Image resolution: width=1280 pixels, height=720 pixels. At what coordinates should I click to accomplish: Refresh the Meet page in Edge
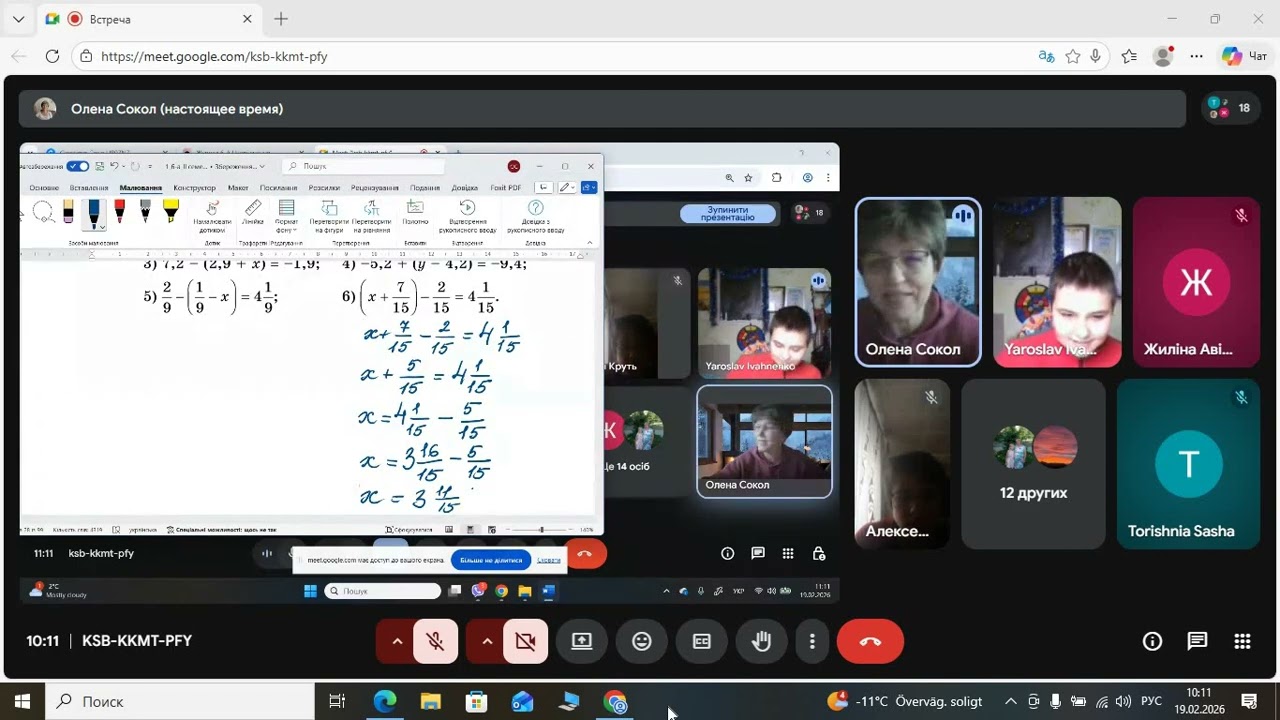point(52,57)
